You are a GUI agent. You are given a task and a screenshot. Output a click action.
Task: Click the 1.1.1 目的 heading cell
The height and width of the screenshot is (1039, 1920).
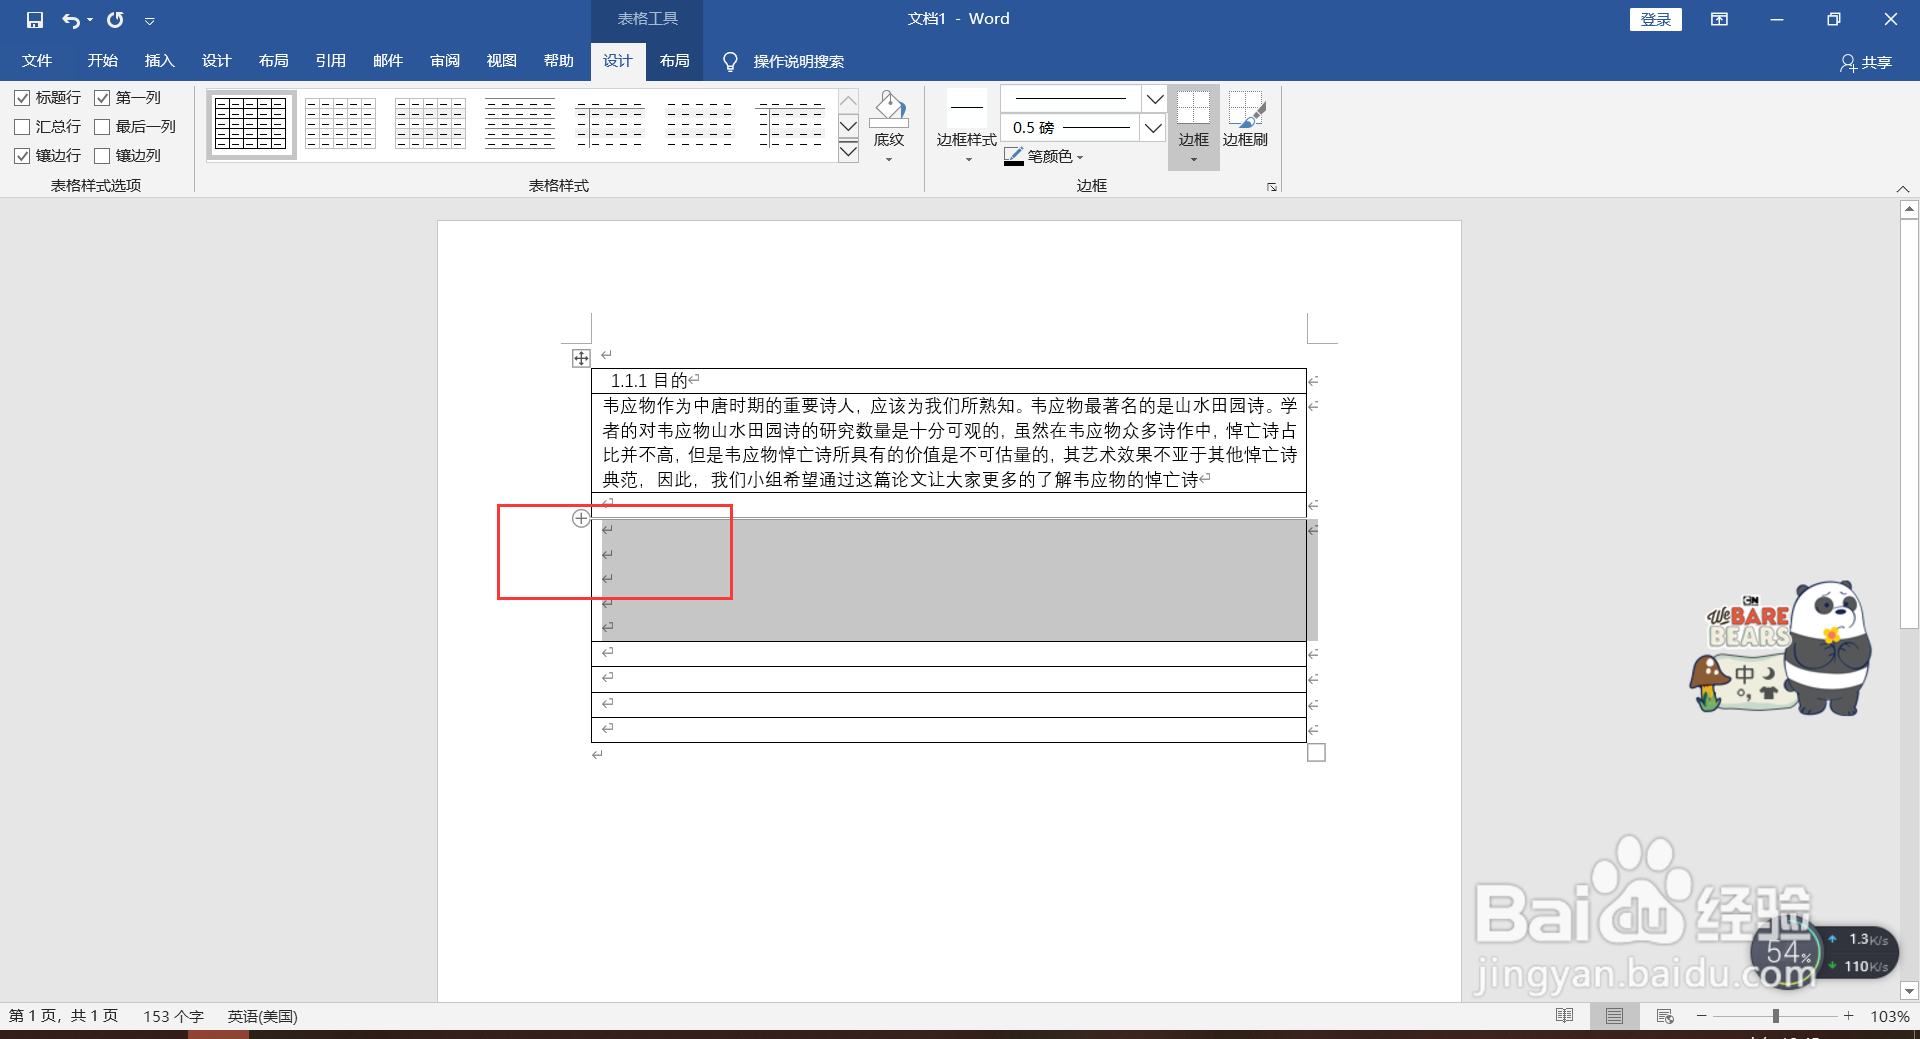tap(948, 381)
